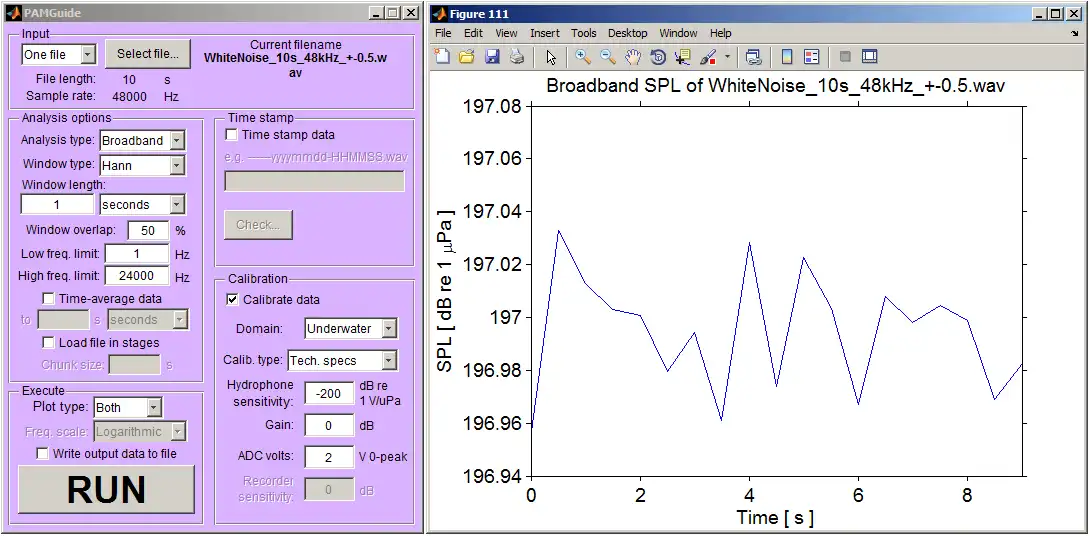
Task: Click the large RUN button
Action: [106, 489]
